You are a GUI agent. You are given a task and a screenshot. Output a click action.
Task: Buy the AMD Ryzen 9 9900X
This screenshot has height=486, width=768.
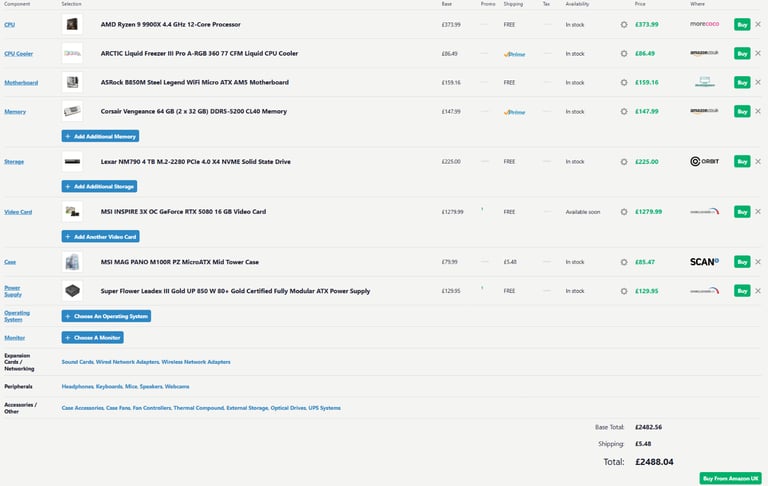(742, 24)
